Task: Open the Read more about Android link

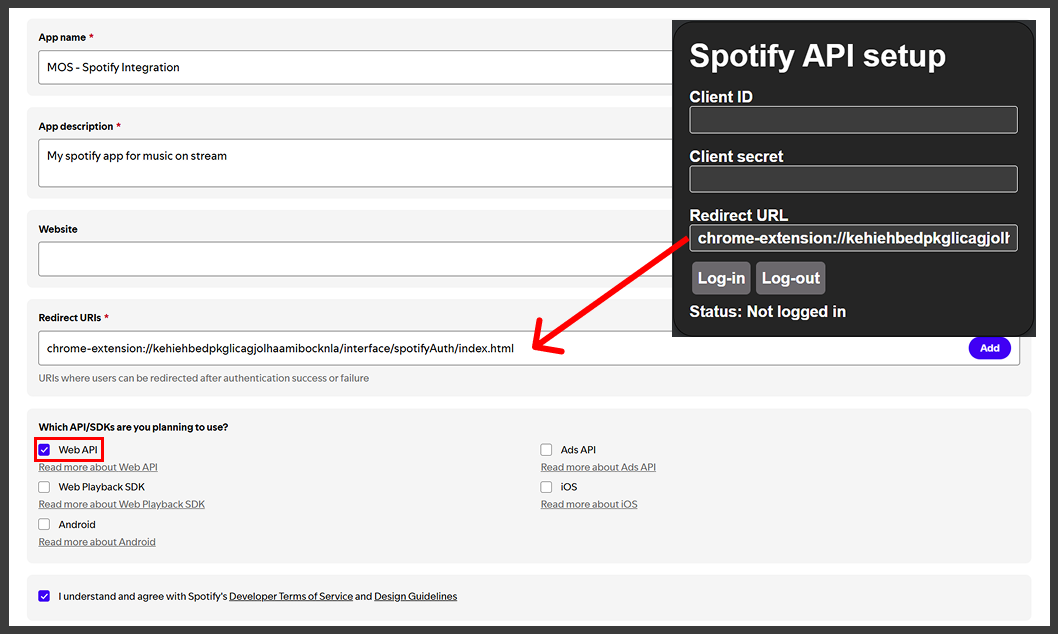Action: pyautogui.click(x=96, y=541)
